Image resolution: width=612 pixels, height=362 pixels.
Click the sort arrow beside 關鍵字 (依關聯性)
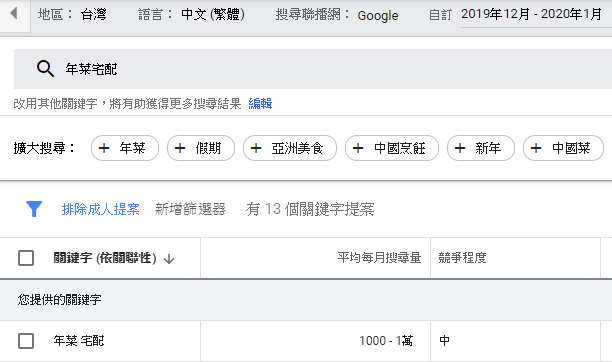coord(169,259)
